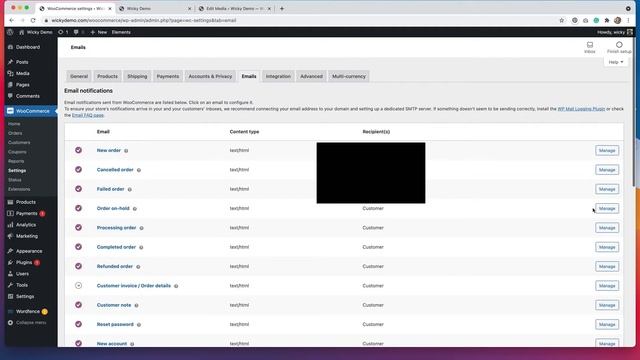Open Tools in sidebar
This screenshot has width=640, height=360.
click(x=22, y=285)
